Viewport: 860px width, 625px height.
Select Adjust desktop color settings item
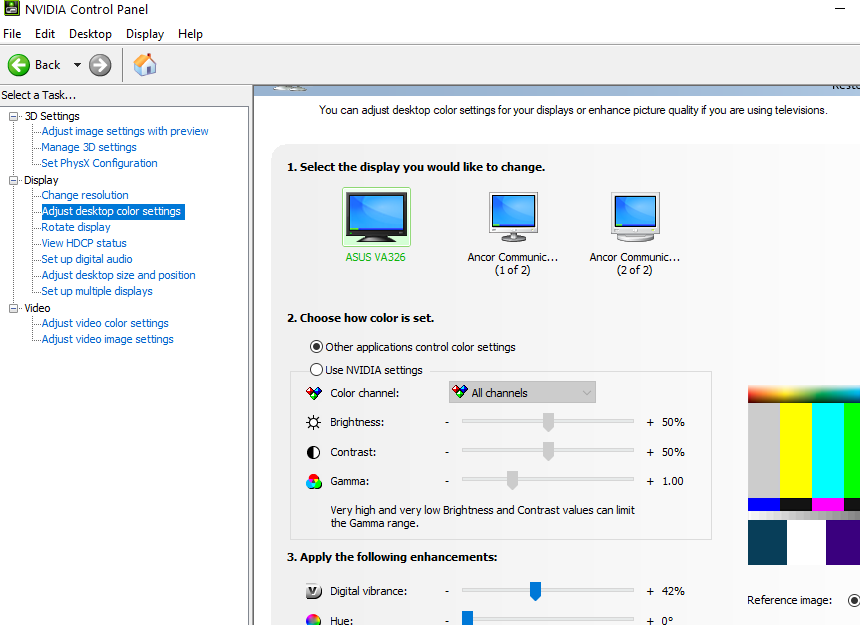pyautogui.click(x=113, y=212)
